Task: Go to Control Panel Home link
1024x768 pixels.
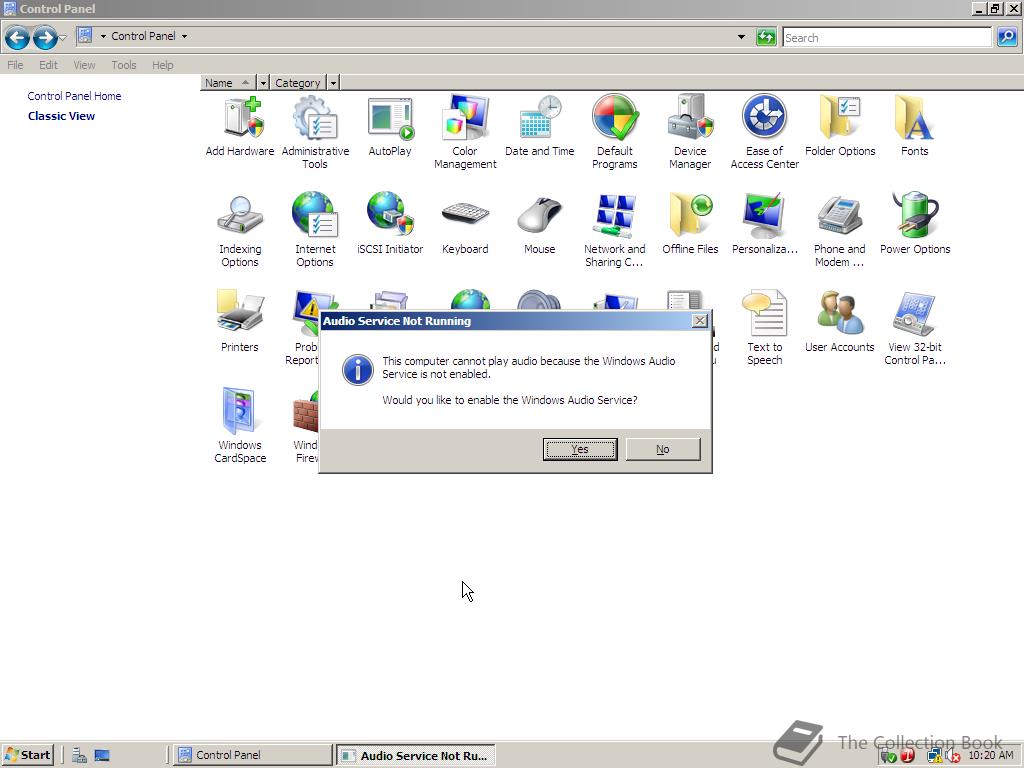Action: coord(74,96)
